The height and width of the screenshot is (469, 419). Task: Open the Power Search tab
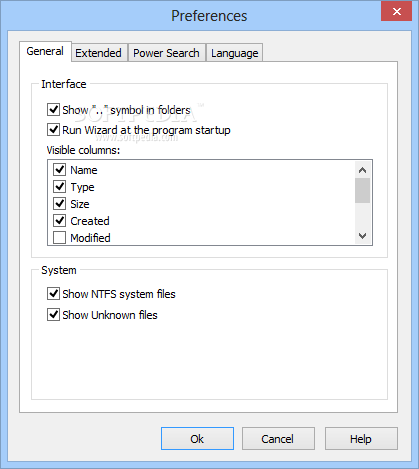pos(166,53)
